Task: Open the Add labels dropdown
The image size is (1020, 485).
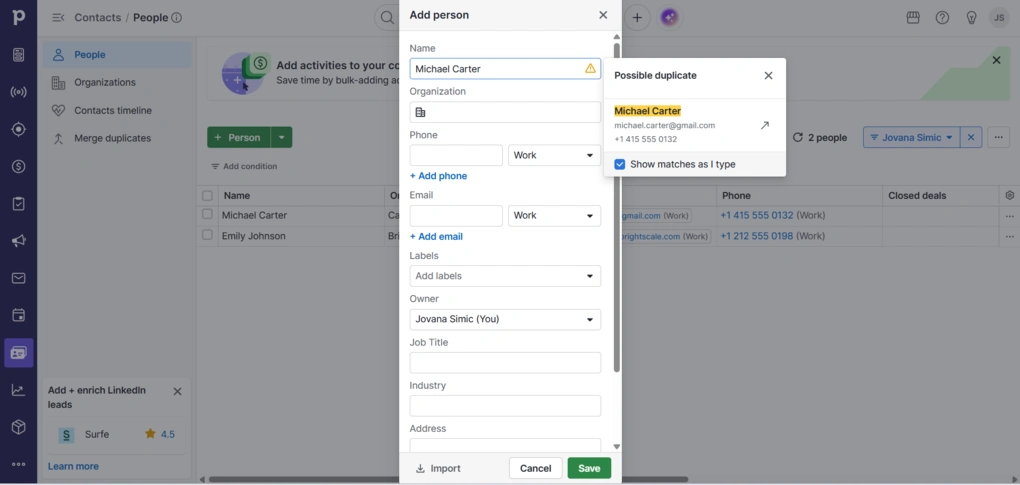Action: pyautogui.click(x=505, y=276)
